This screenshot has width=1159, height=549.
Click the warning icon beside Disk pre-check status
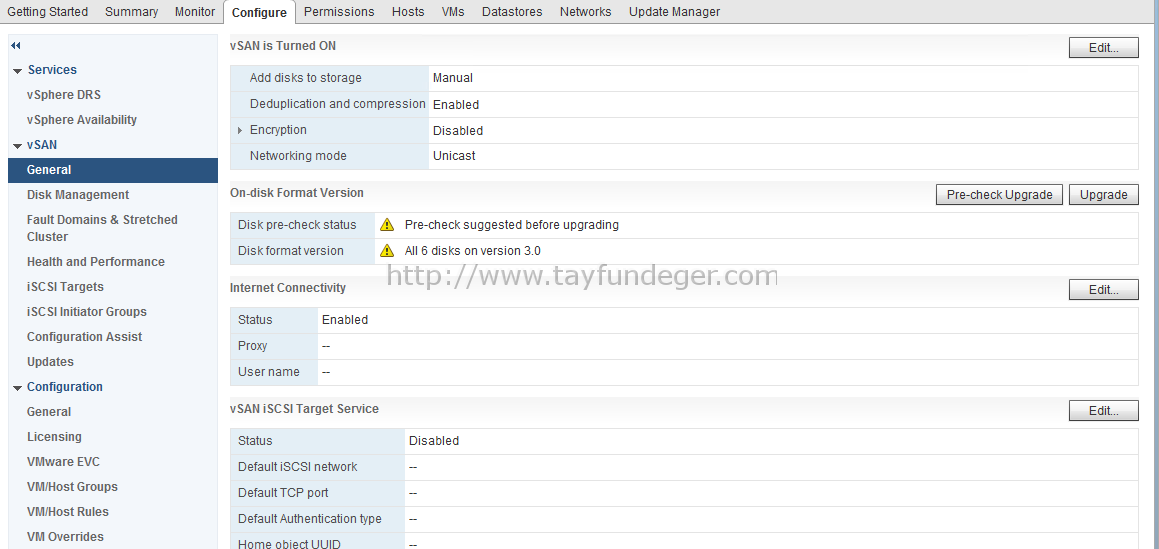[387, 225]
